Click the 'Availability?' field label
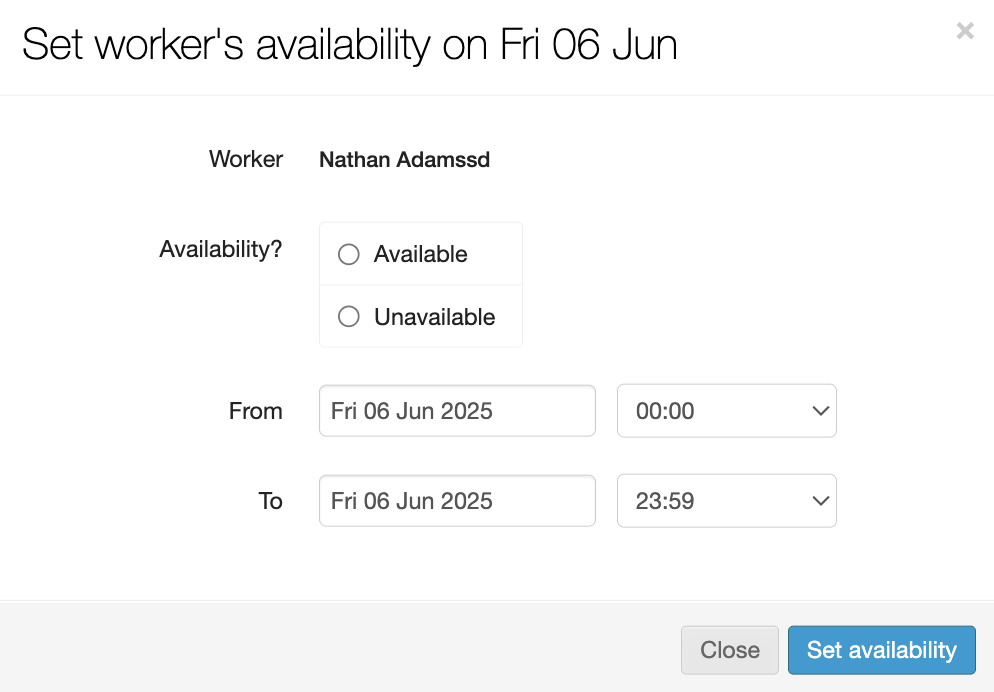This screenshot has height=692, width=994. point(220,249)
